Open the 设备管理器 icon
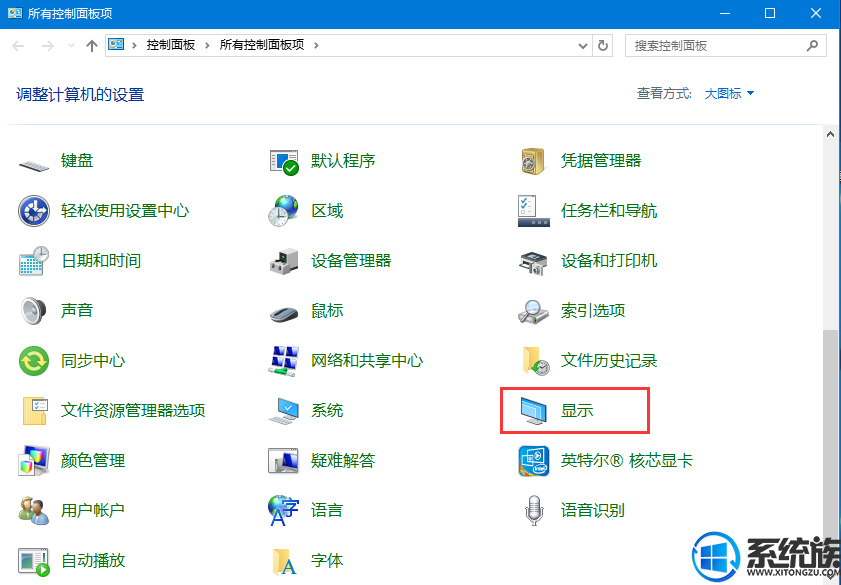This screenshot has height=585, width=841. tap(284, 261)
